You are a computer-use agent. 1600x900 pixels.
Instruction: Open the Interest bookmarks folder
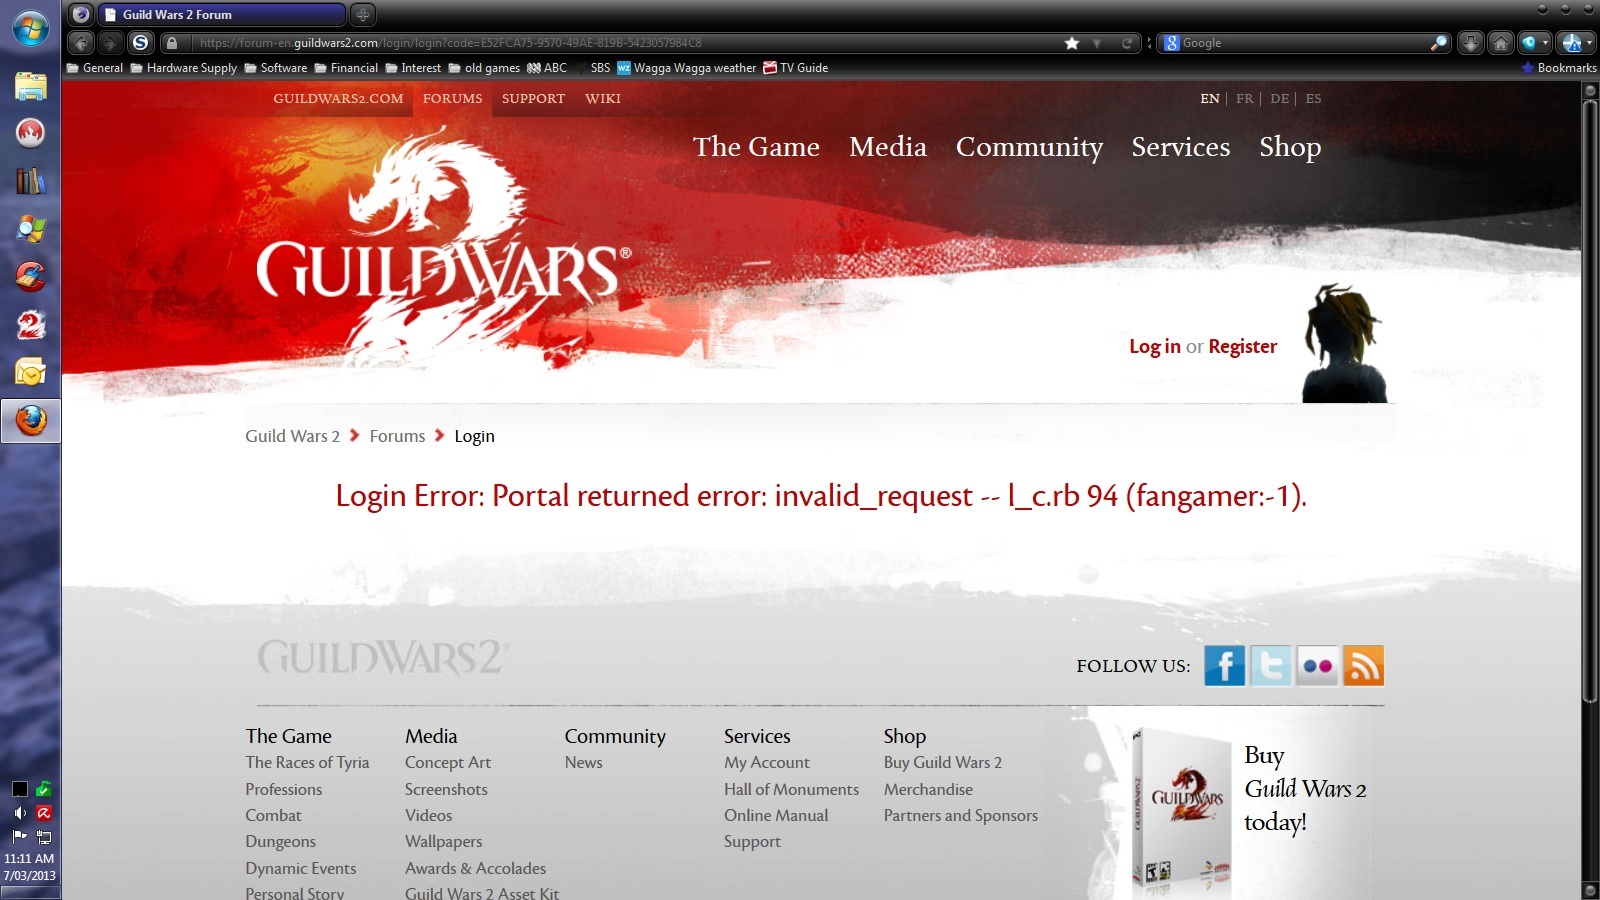pyautogui.click(x=413, y=68)
